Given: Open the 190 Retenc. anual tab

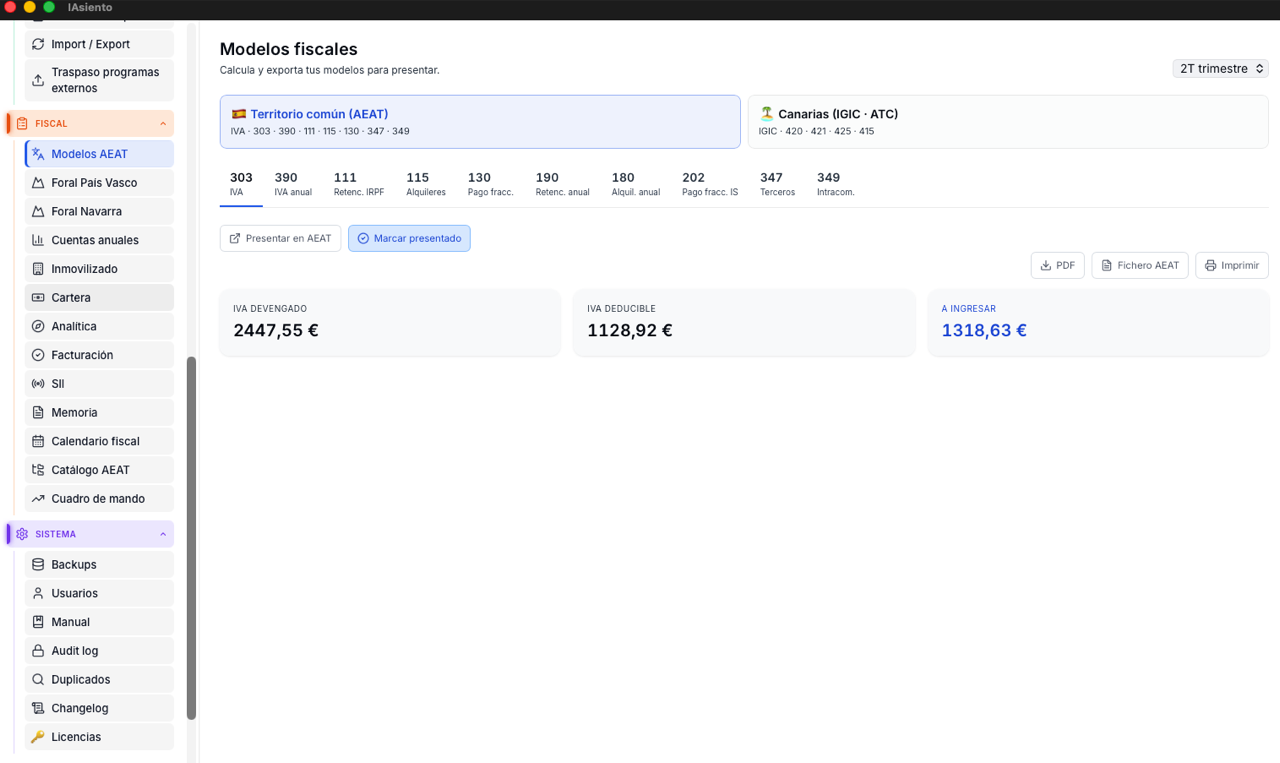Looking at the screenshot, I should (562, 184).
